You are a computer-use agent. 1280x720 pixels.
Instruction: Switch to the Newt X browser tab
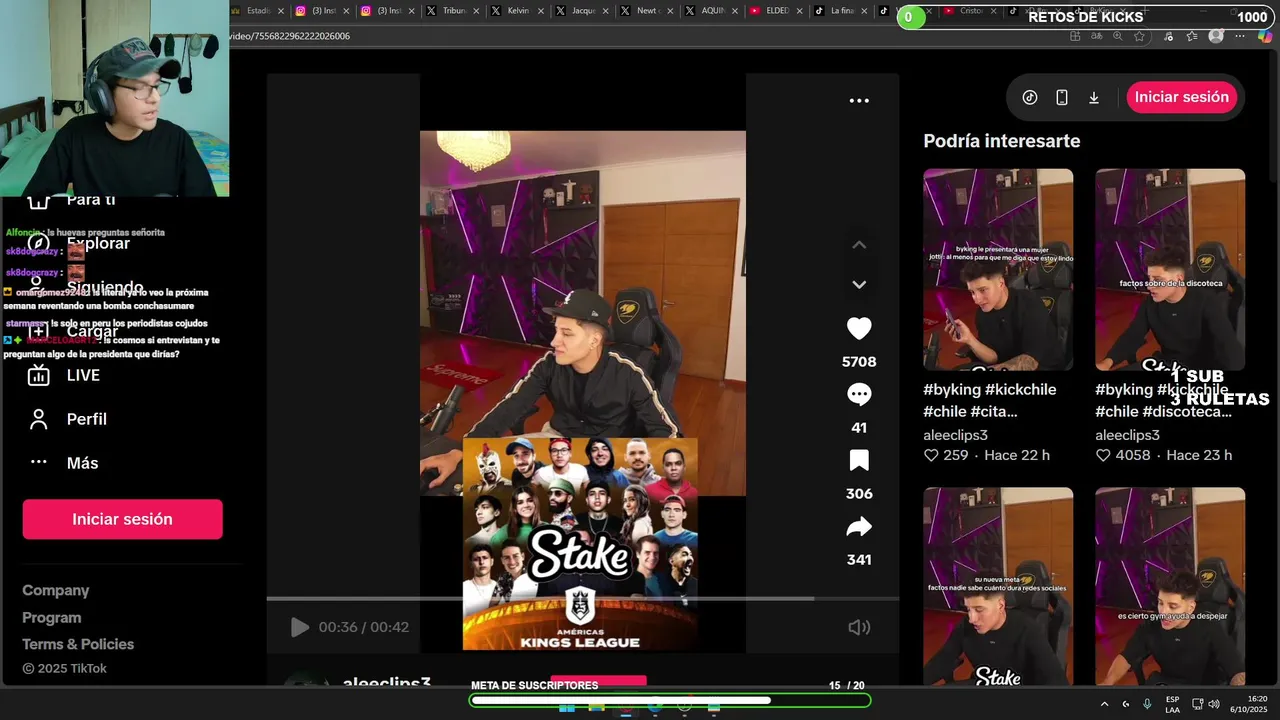point(647,11)
